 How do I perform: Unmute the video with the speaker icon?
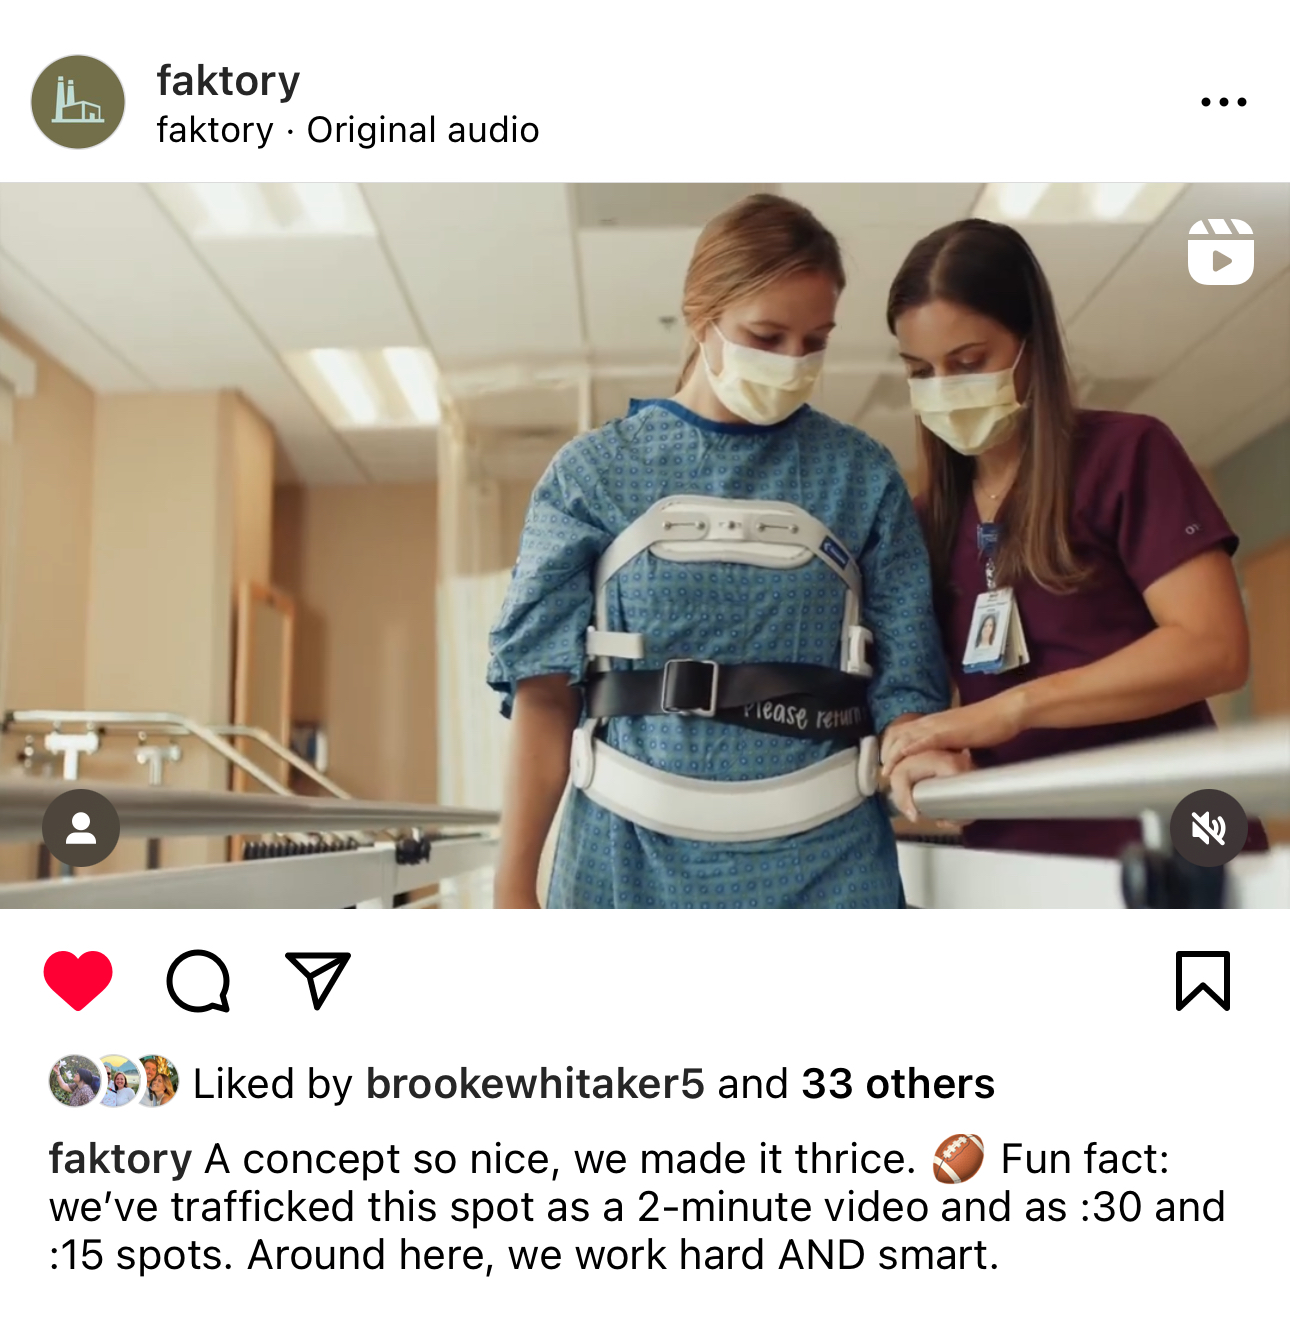(1209, 828)
